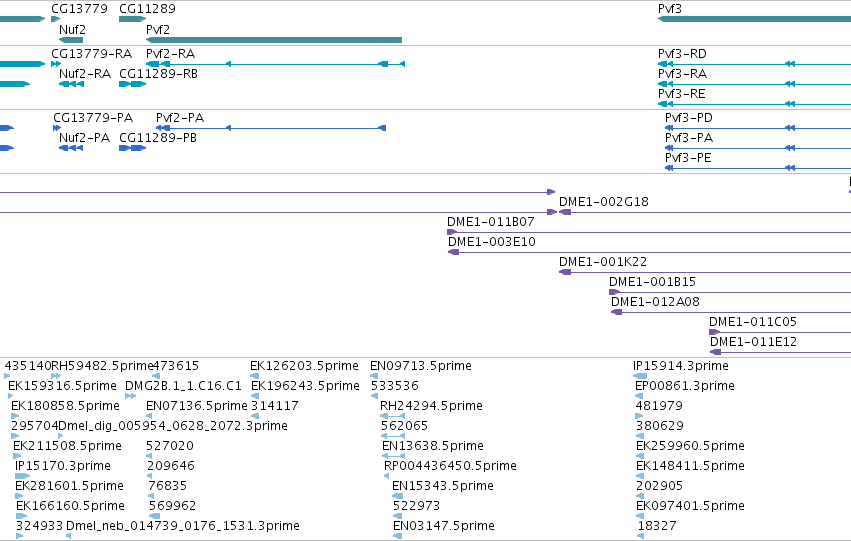Select the Pvf2-PA protein label

(180, 118)
